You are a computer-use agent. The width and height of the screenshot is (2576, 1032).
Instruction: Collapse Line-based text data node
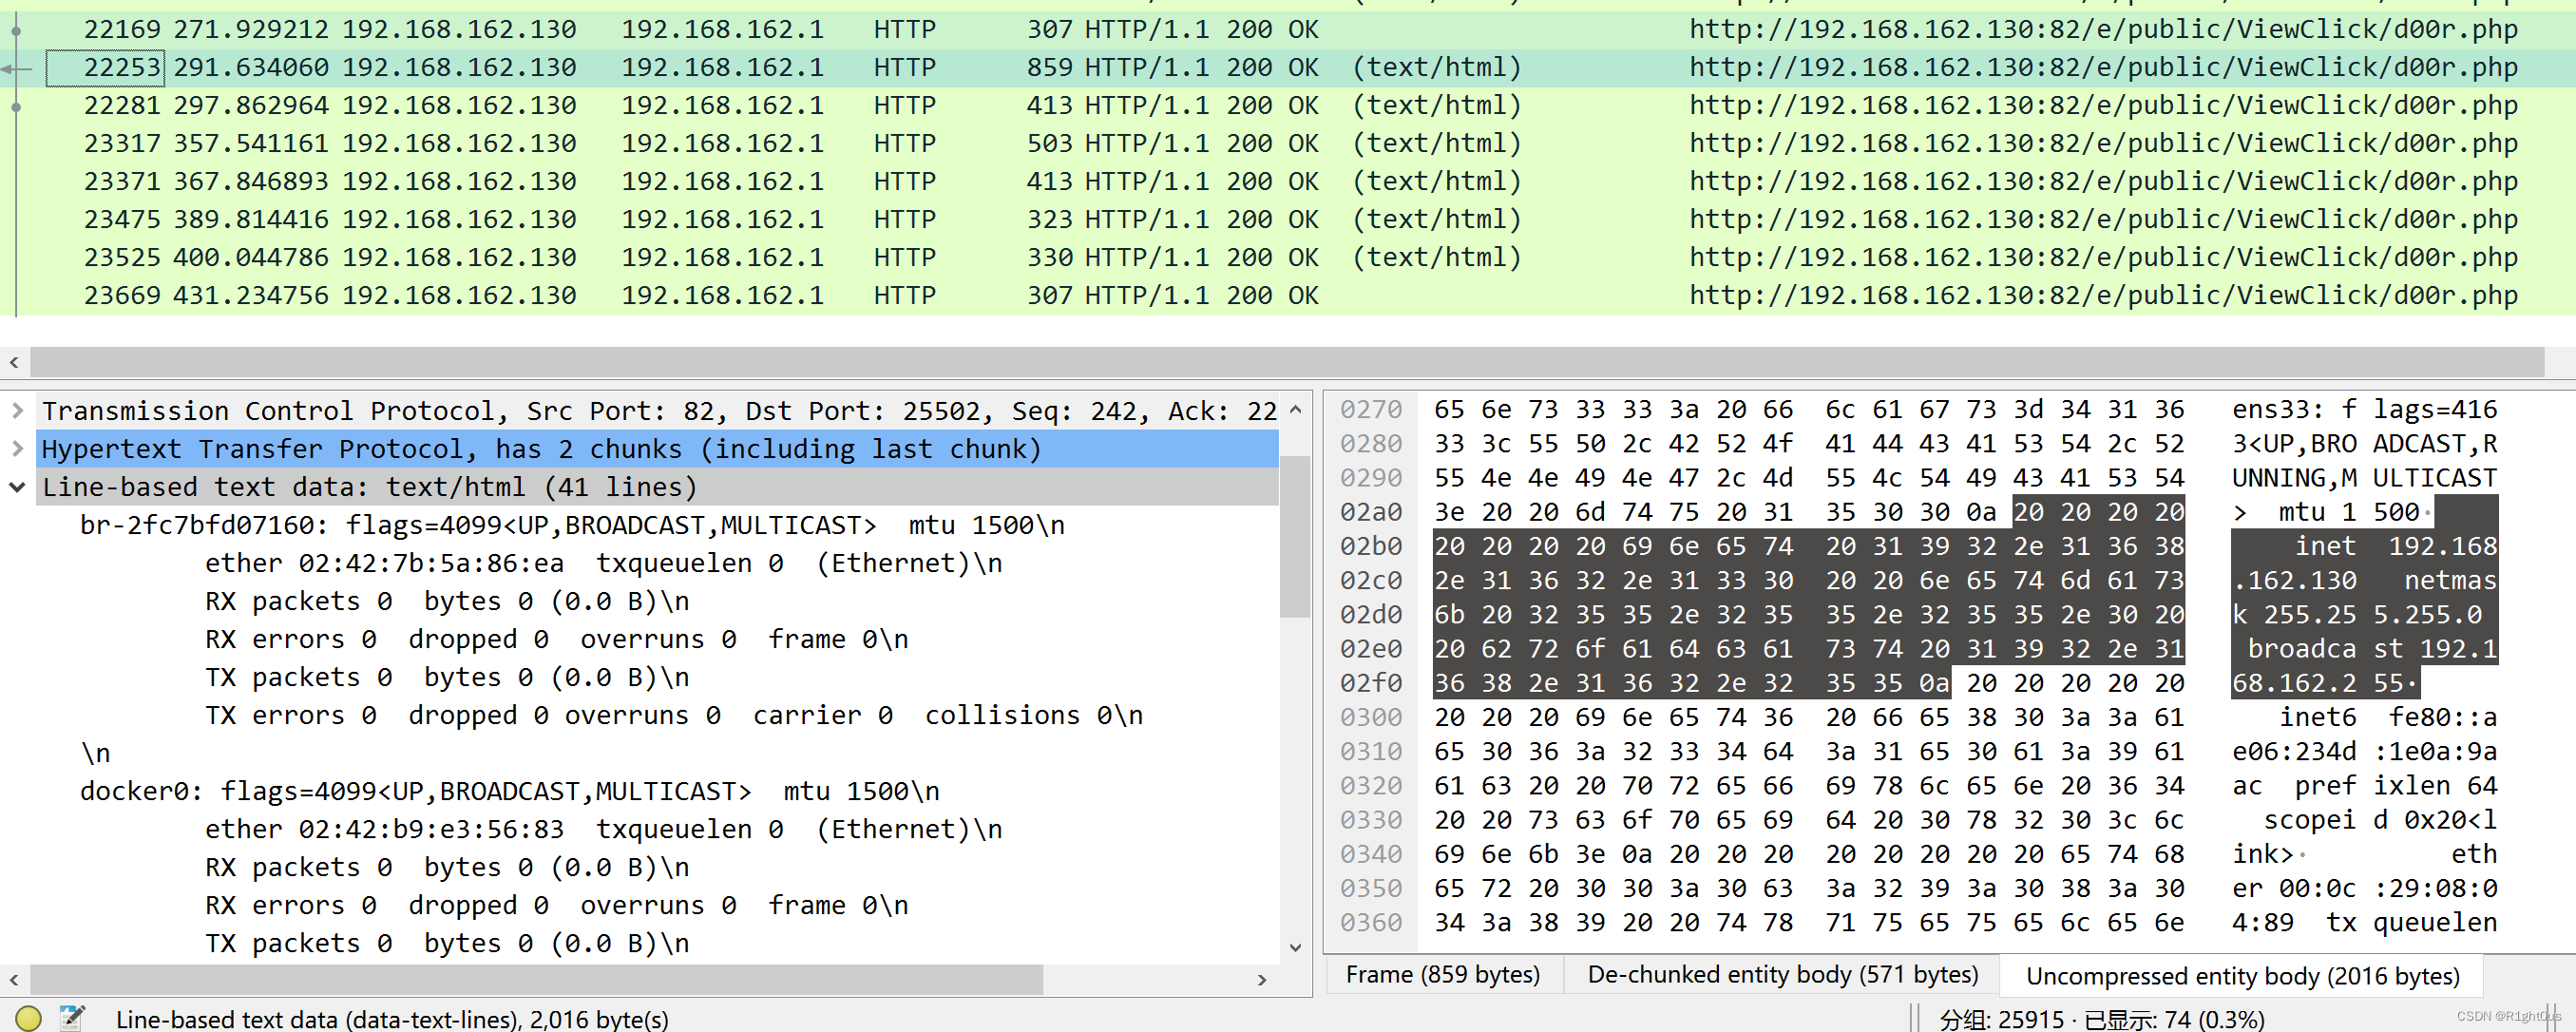17,487
